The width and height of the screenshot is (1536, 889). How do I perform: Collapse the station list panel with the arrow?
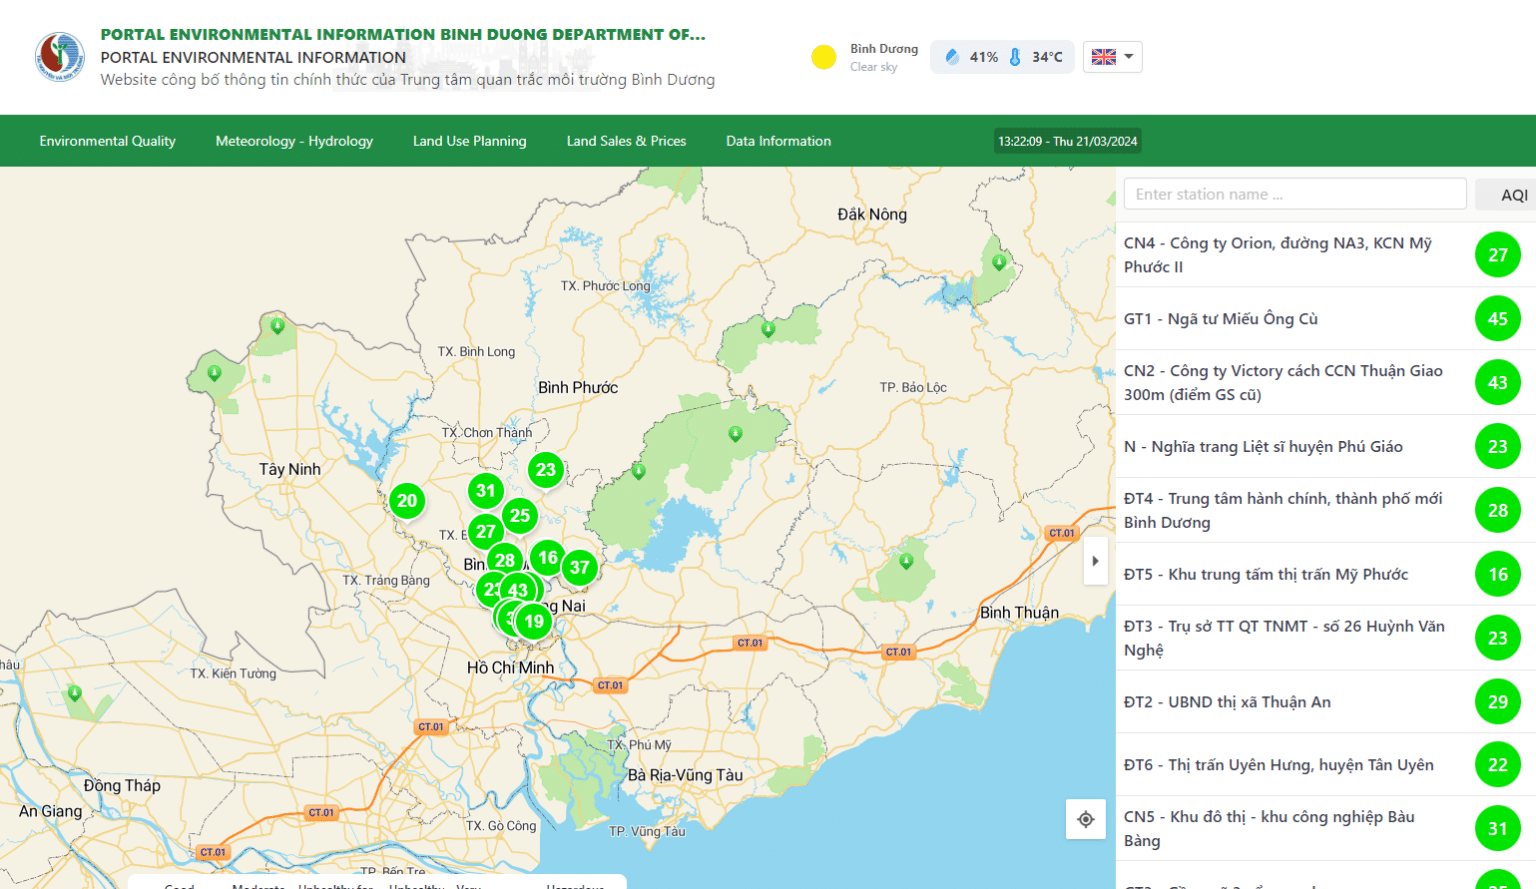[x=1095, y=562]
